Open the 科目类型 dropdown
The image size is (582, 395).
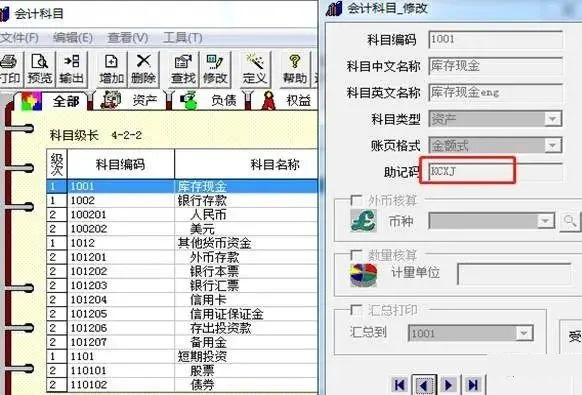552,119
